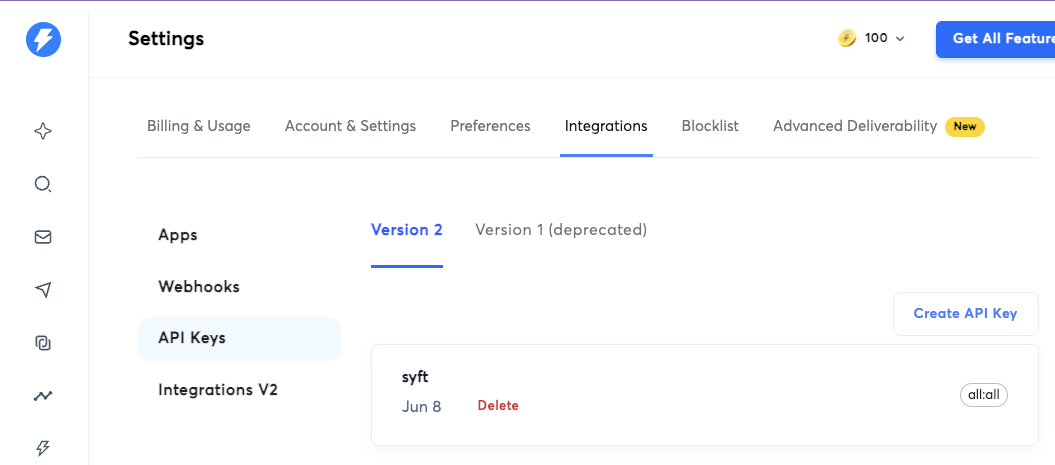Open the Advanced Deliverability tab

click(x=855, y=126)
